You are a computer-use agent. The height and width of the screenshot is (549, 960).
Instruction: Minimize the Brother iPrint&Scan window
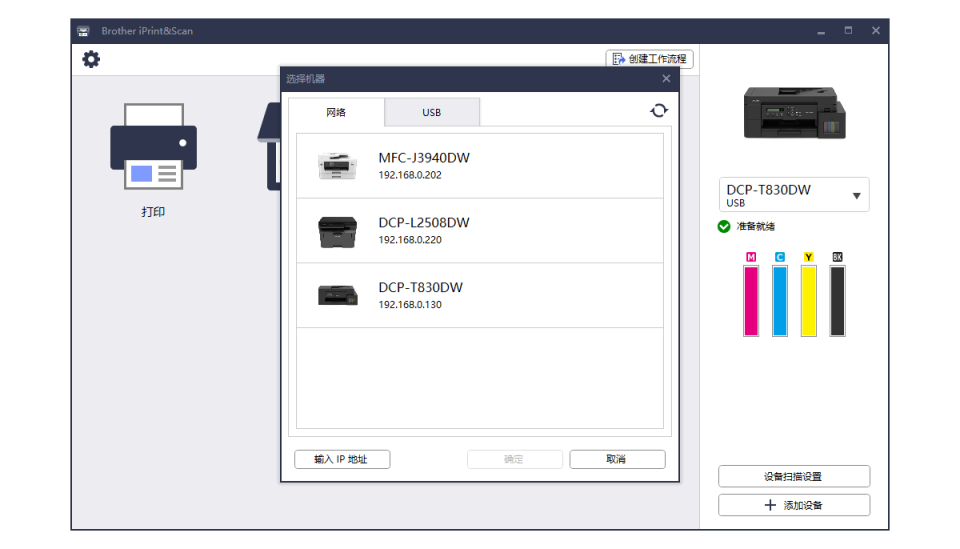(821, 31)
